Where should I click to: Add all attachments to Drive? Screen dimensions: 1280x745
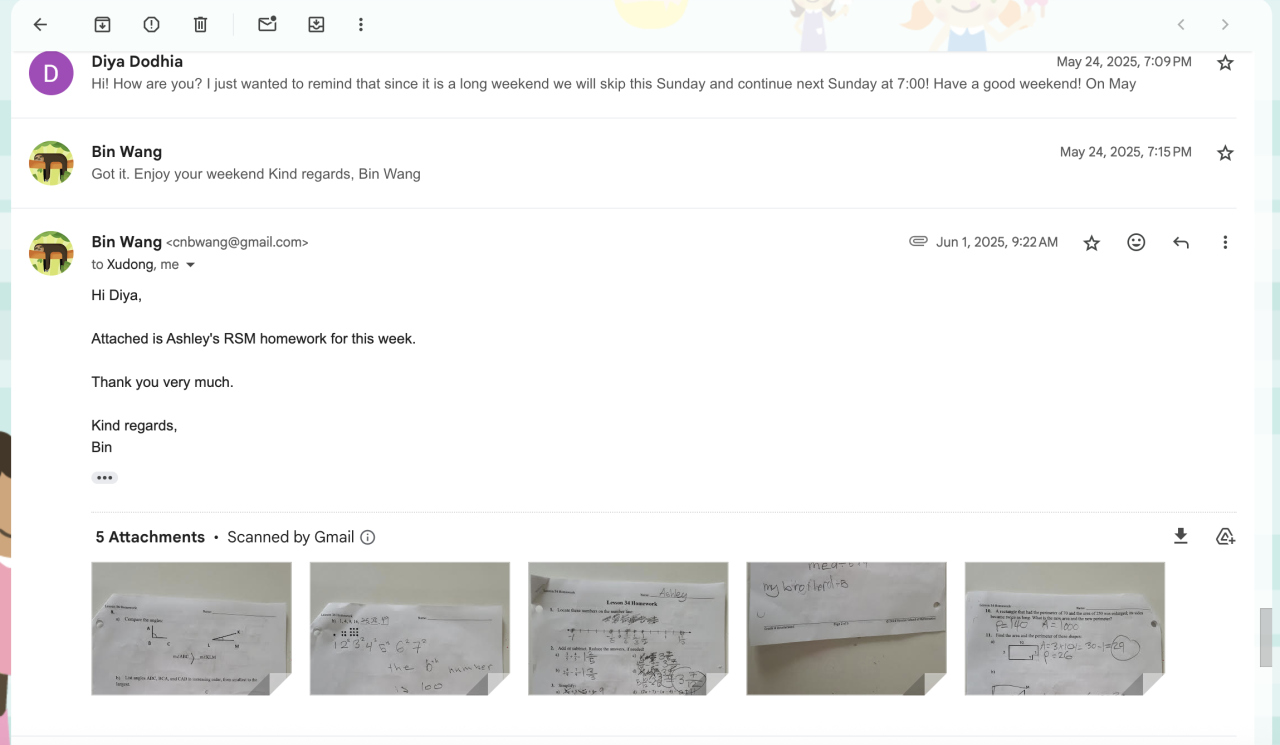click(1225, 537)
